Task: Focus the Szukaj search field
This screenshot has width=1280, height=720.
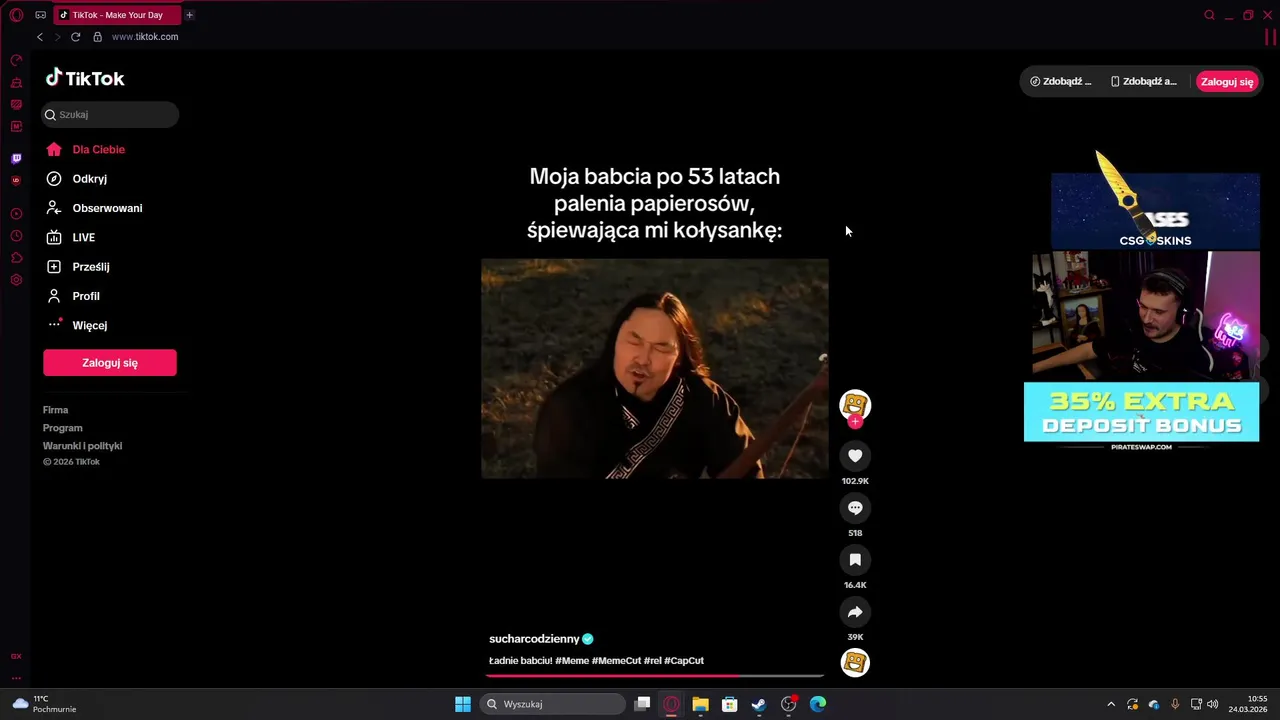Action: pos(110,115)
